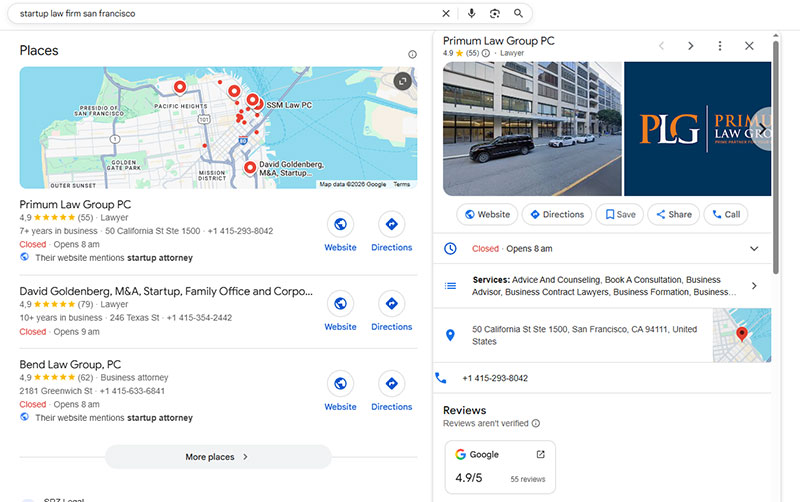
Task: Open the David Goldenberg listing title
Action: tap(166, 291)
